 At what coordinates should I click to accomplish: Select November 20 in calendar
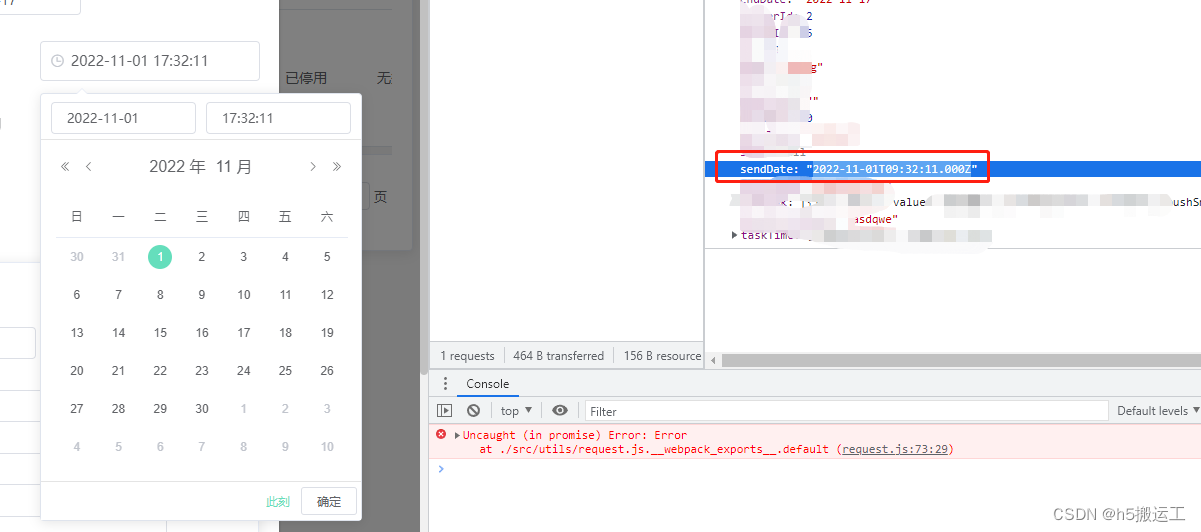(77, 371)
